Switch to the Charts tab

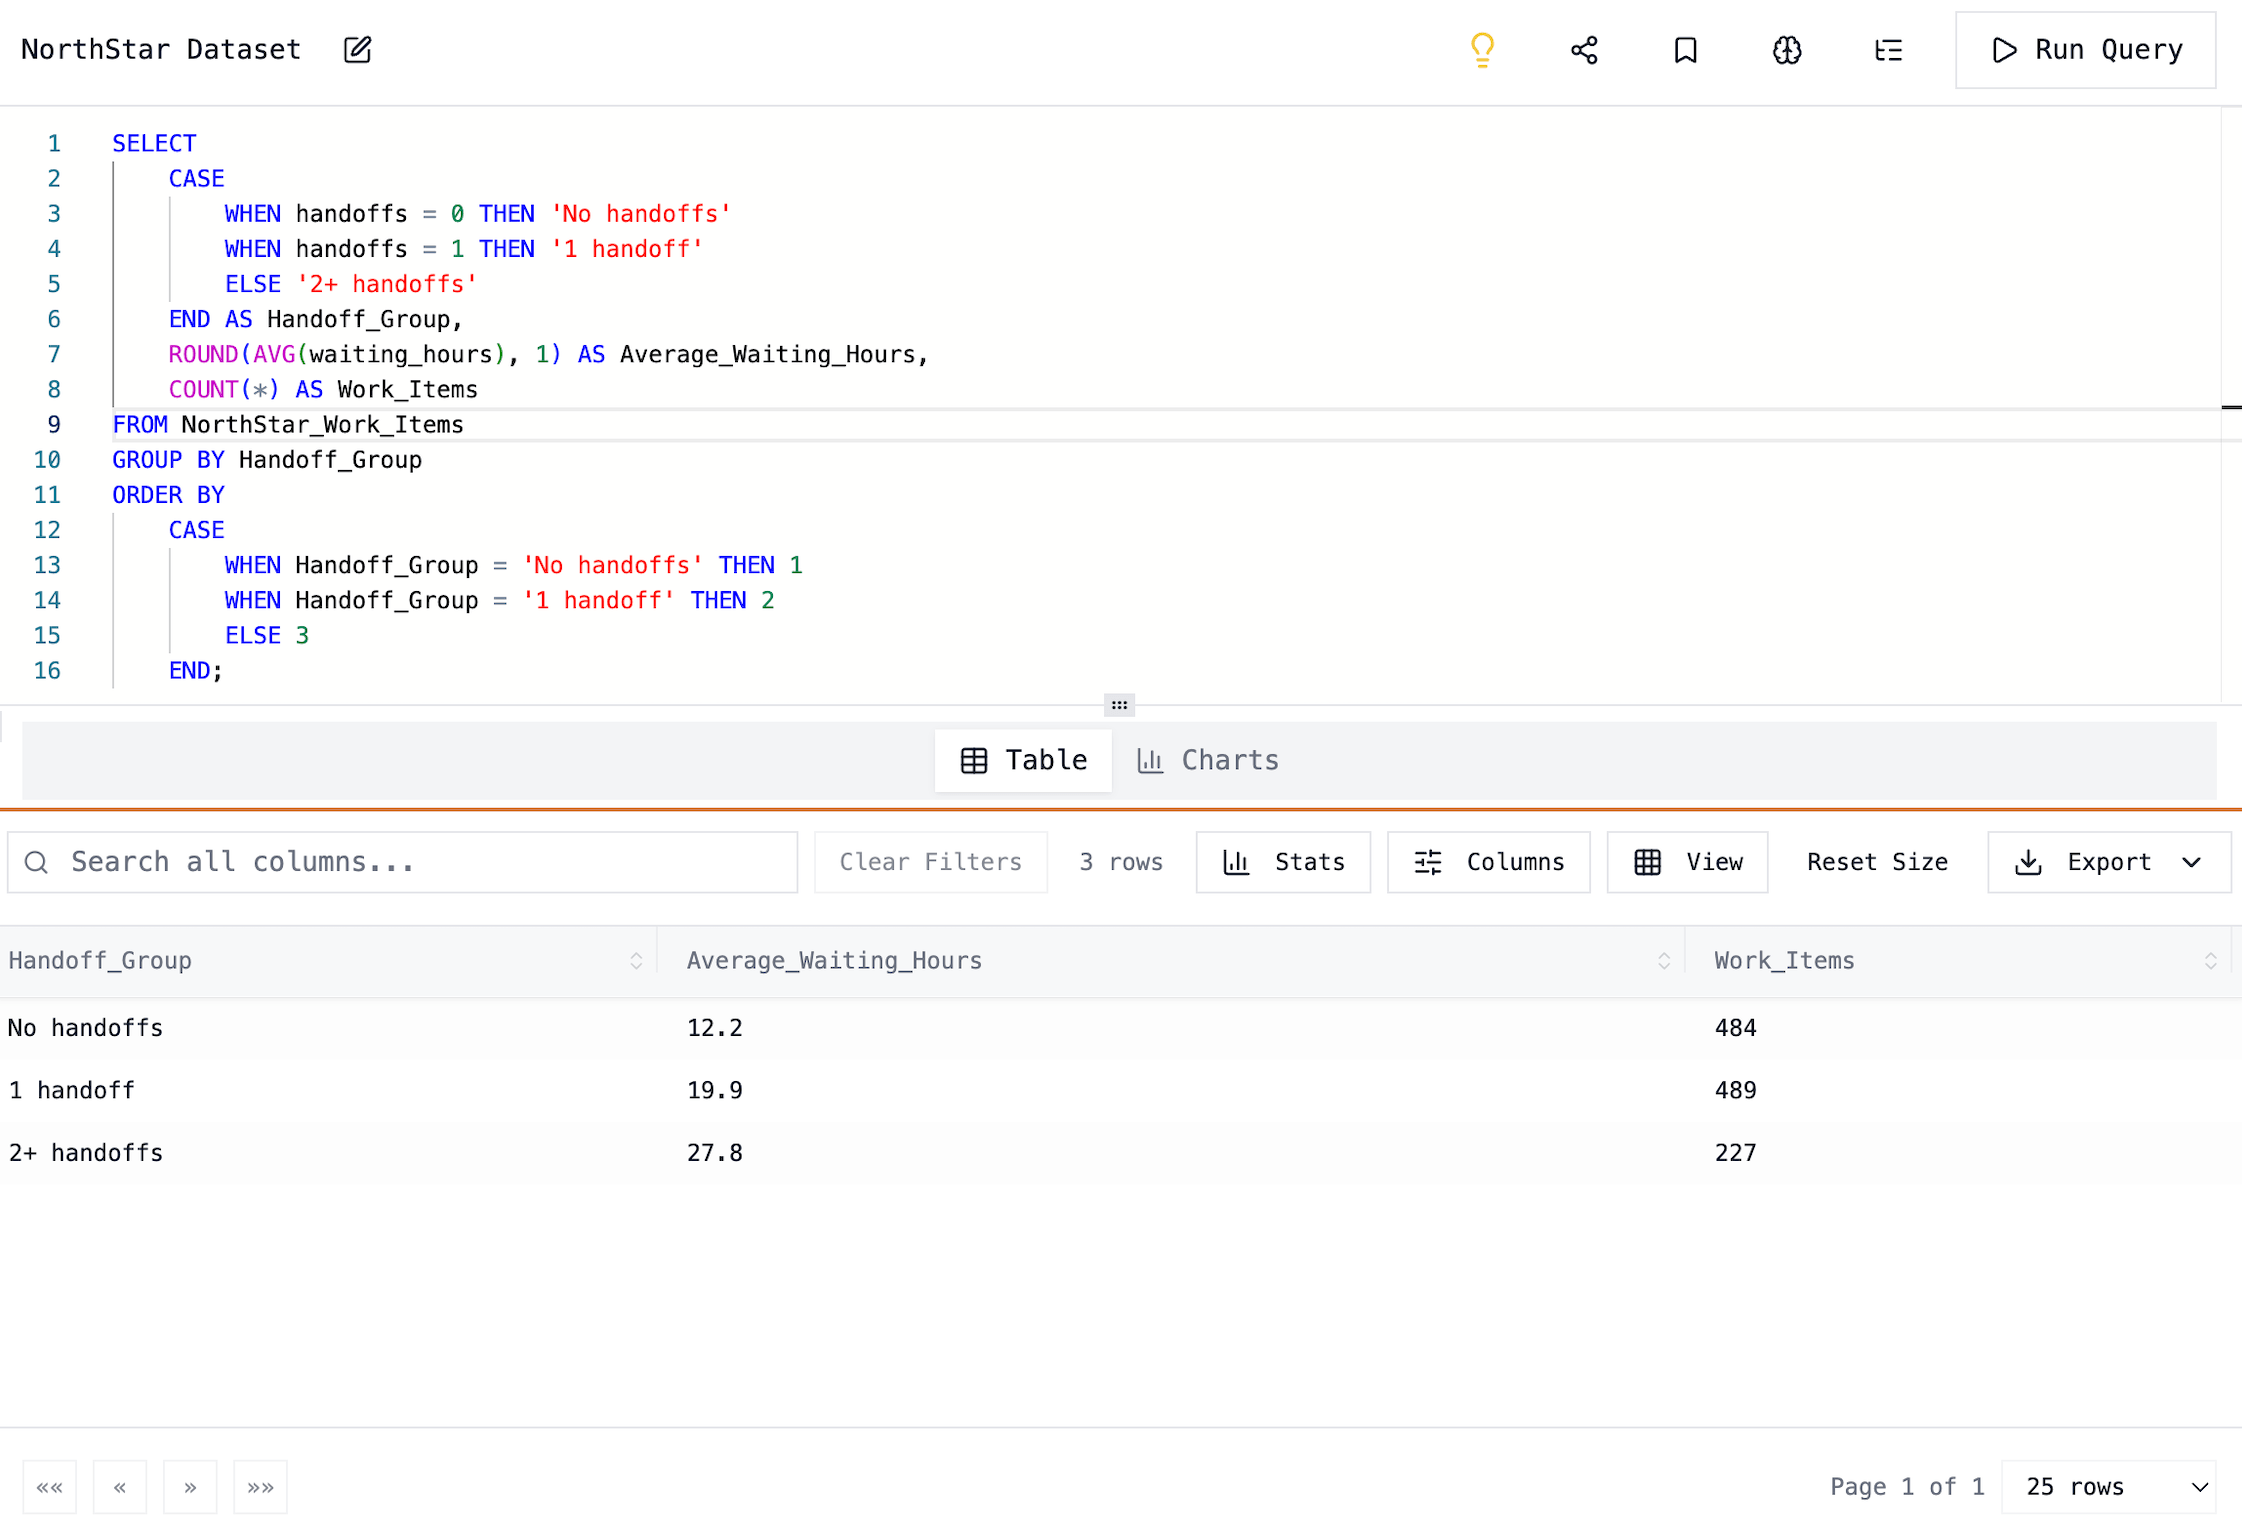point(1208,760)
